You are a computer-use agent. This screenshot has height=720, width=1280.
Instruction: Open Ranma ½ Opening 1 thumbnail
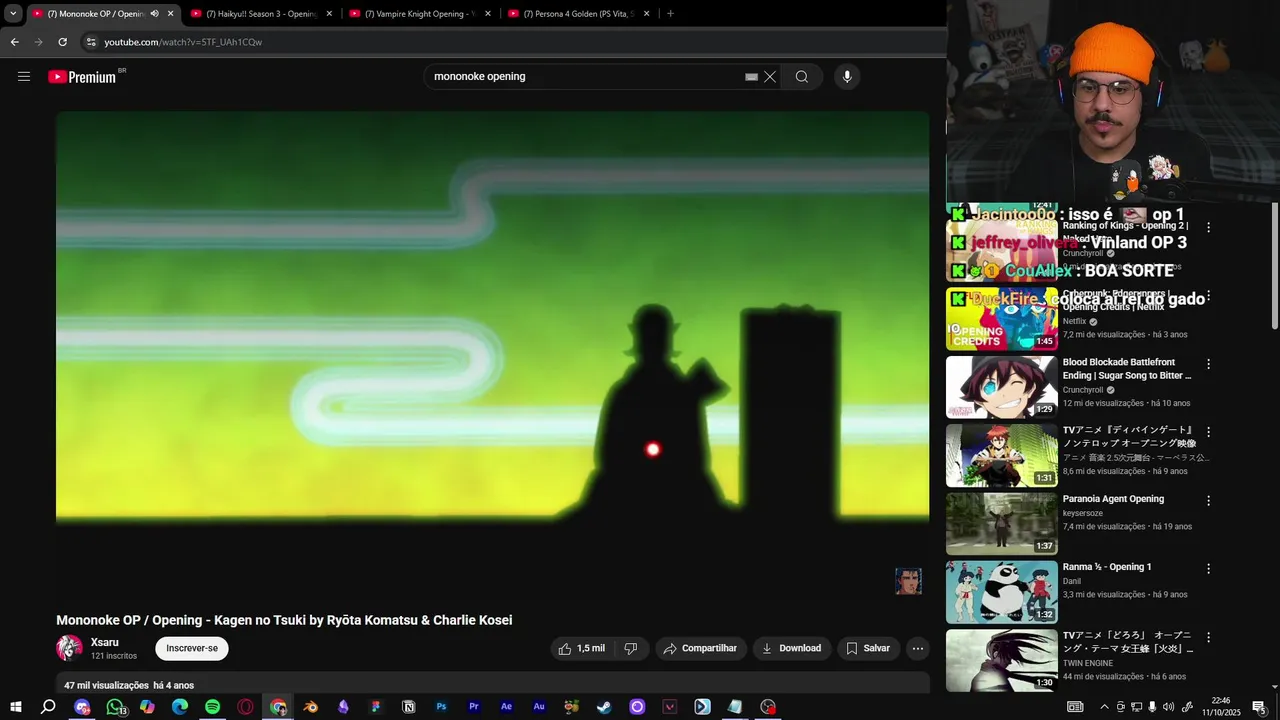(x=1002, y=592)
